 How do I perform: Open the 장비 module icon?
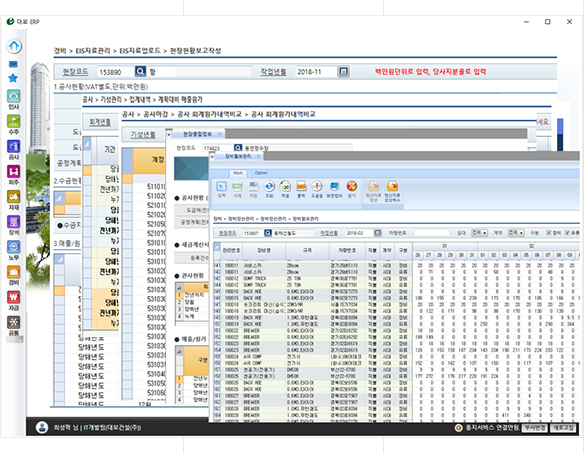point(13,222)
